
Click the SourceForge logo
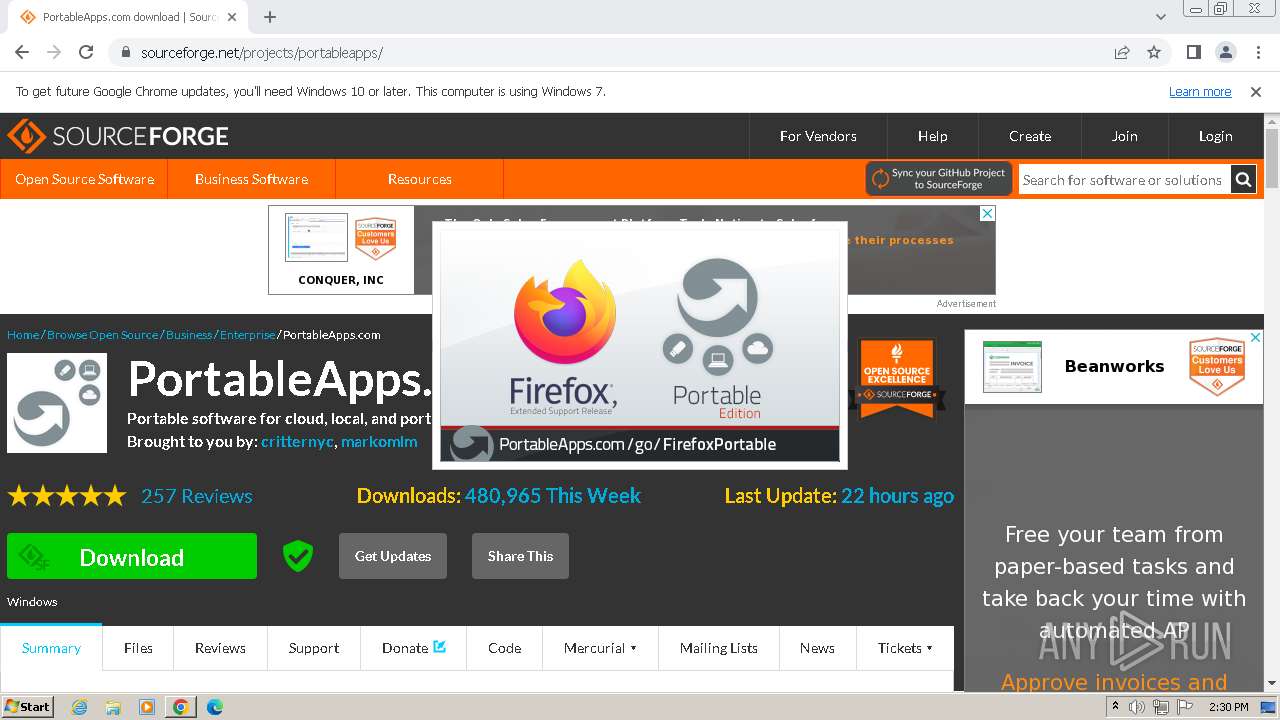click(x=118, y=136)
